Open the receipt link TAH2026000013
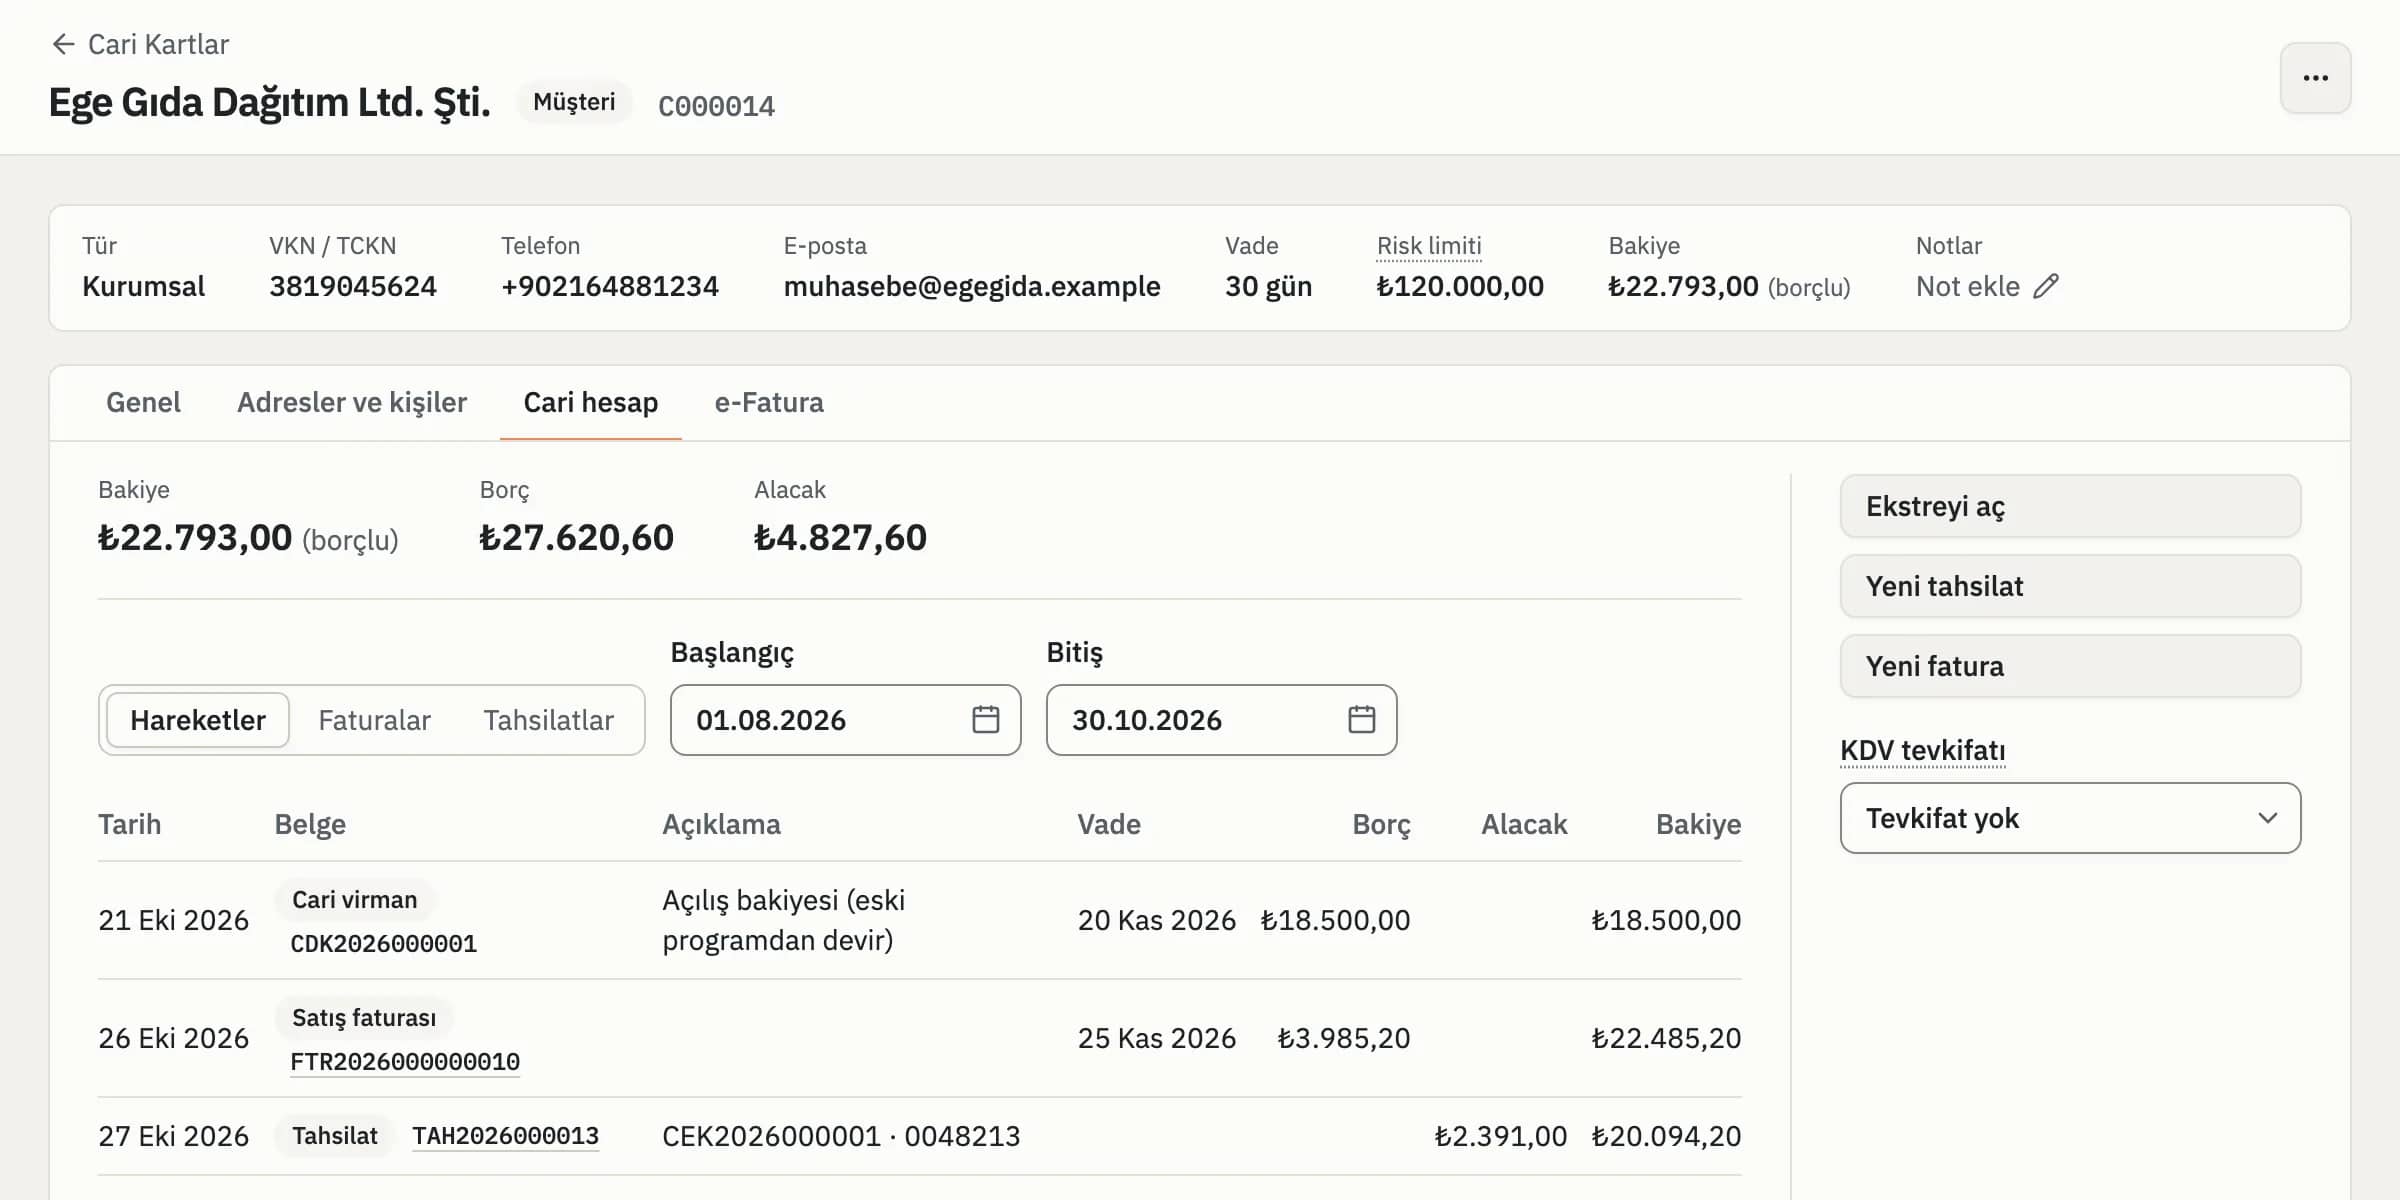Viewport: 2400px width, 1200px height. click(x=506, y=1136)
